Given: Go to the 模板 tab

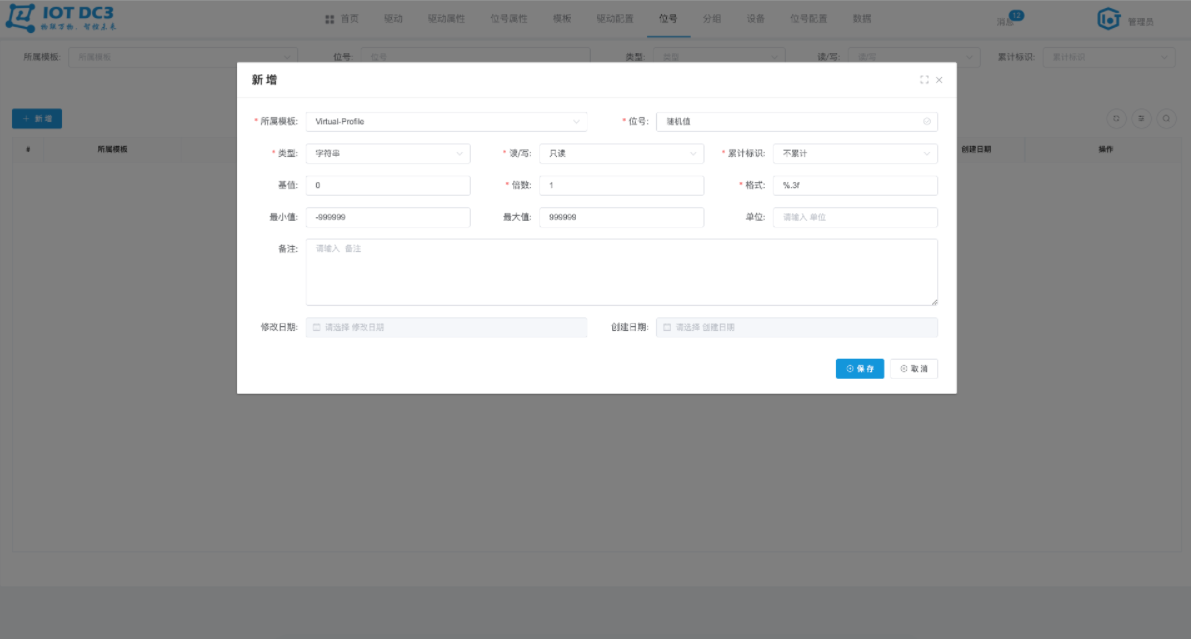Looking at the screenshot, I should point(562,19).
